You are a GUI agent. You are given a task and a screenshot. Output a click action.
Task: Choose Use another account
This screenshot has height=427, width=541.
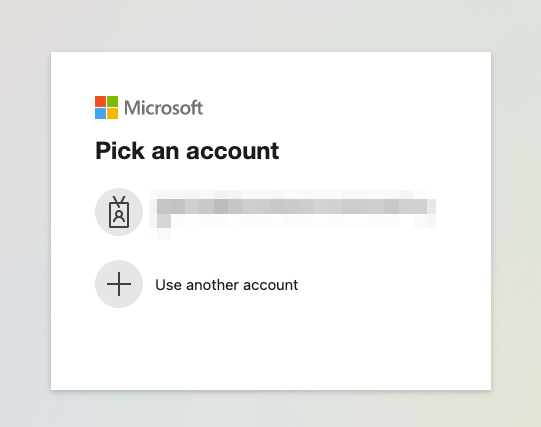pos(197,284)
